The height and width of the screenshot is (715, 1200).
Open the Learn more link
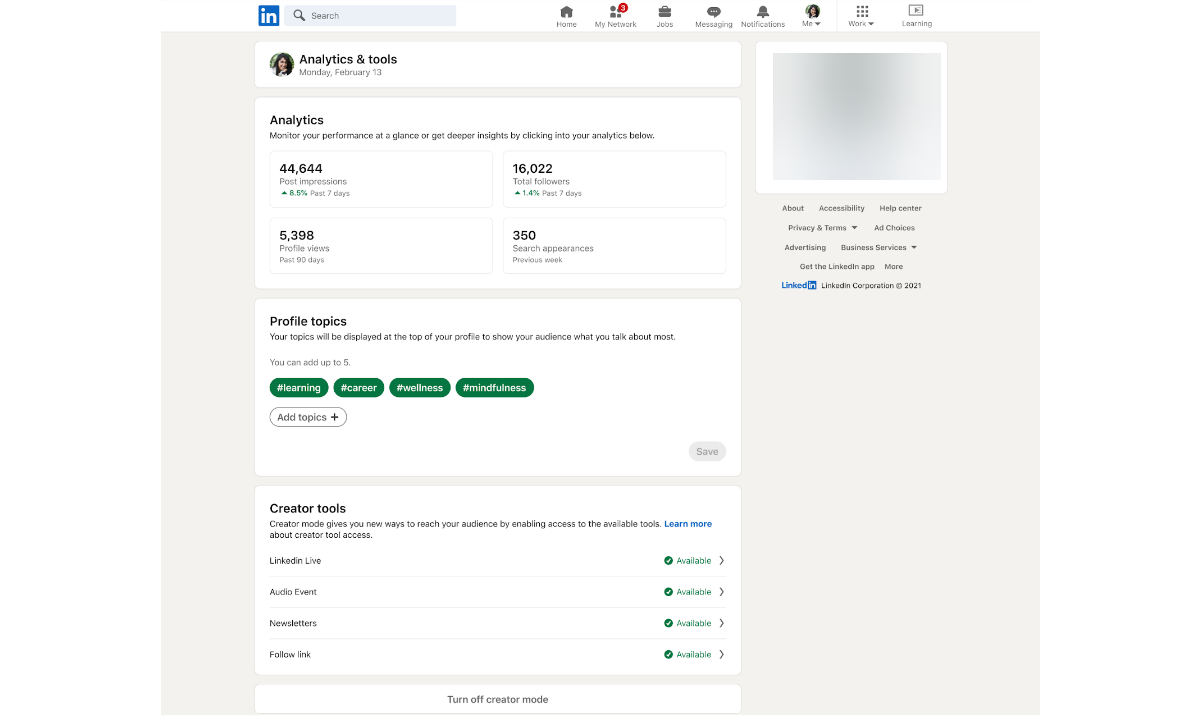pyautogui.click(x=688, y=523)
